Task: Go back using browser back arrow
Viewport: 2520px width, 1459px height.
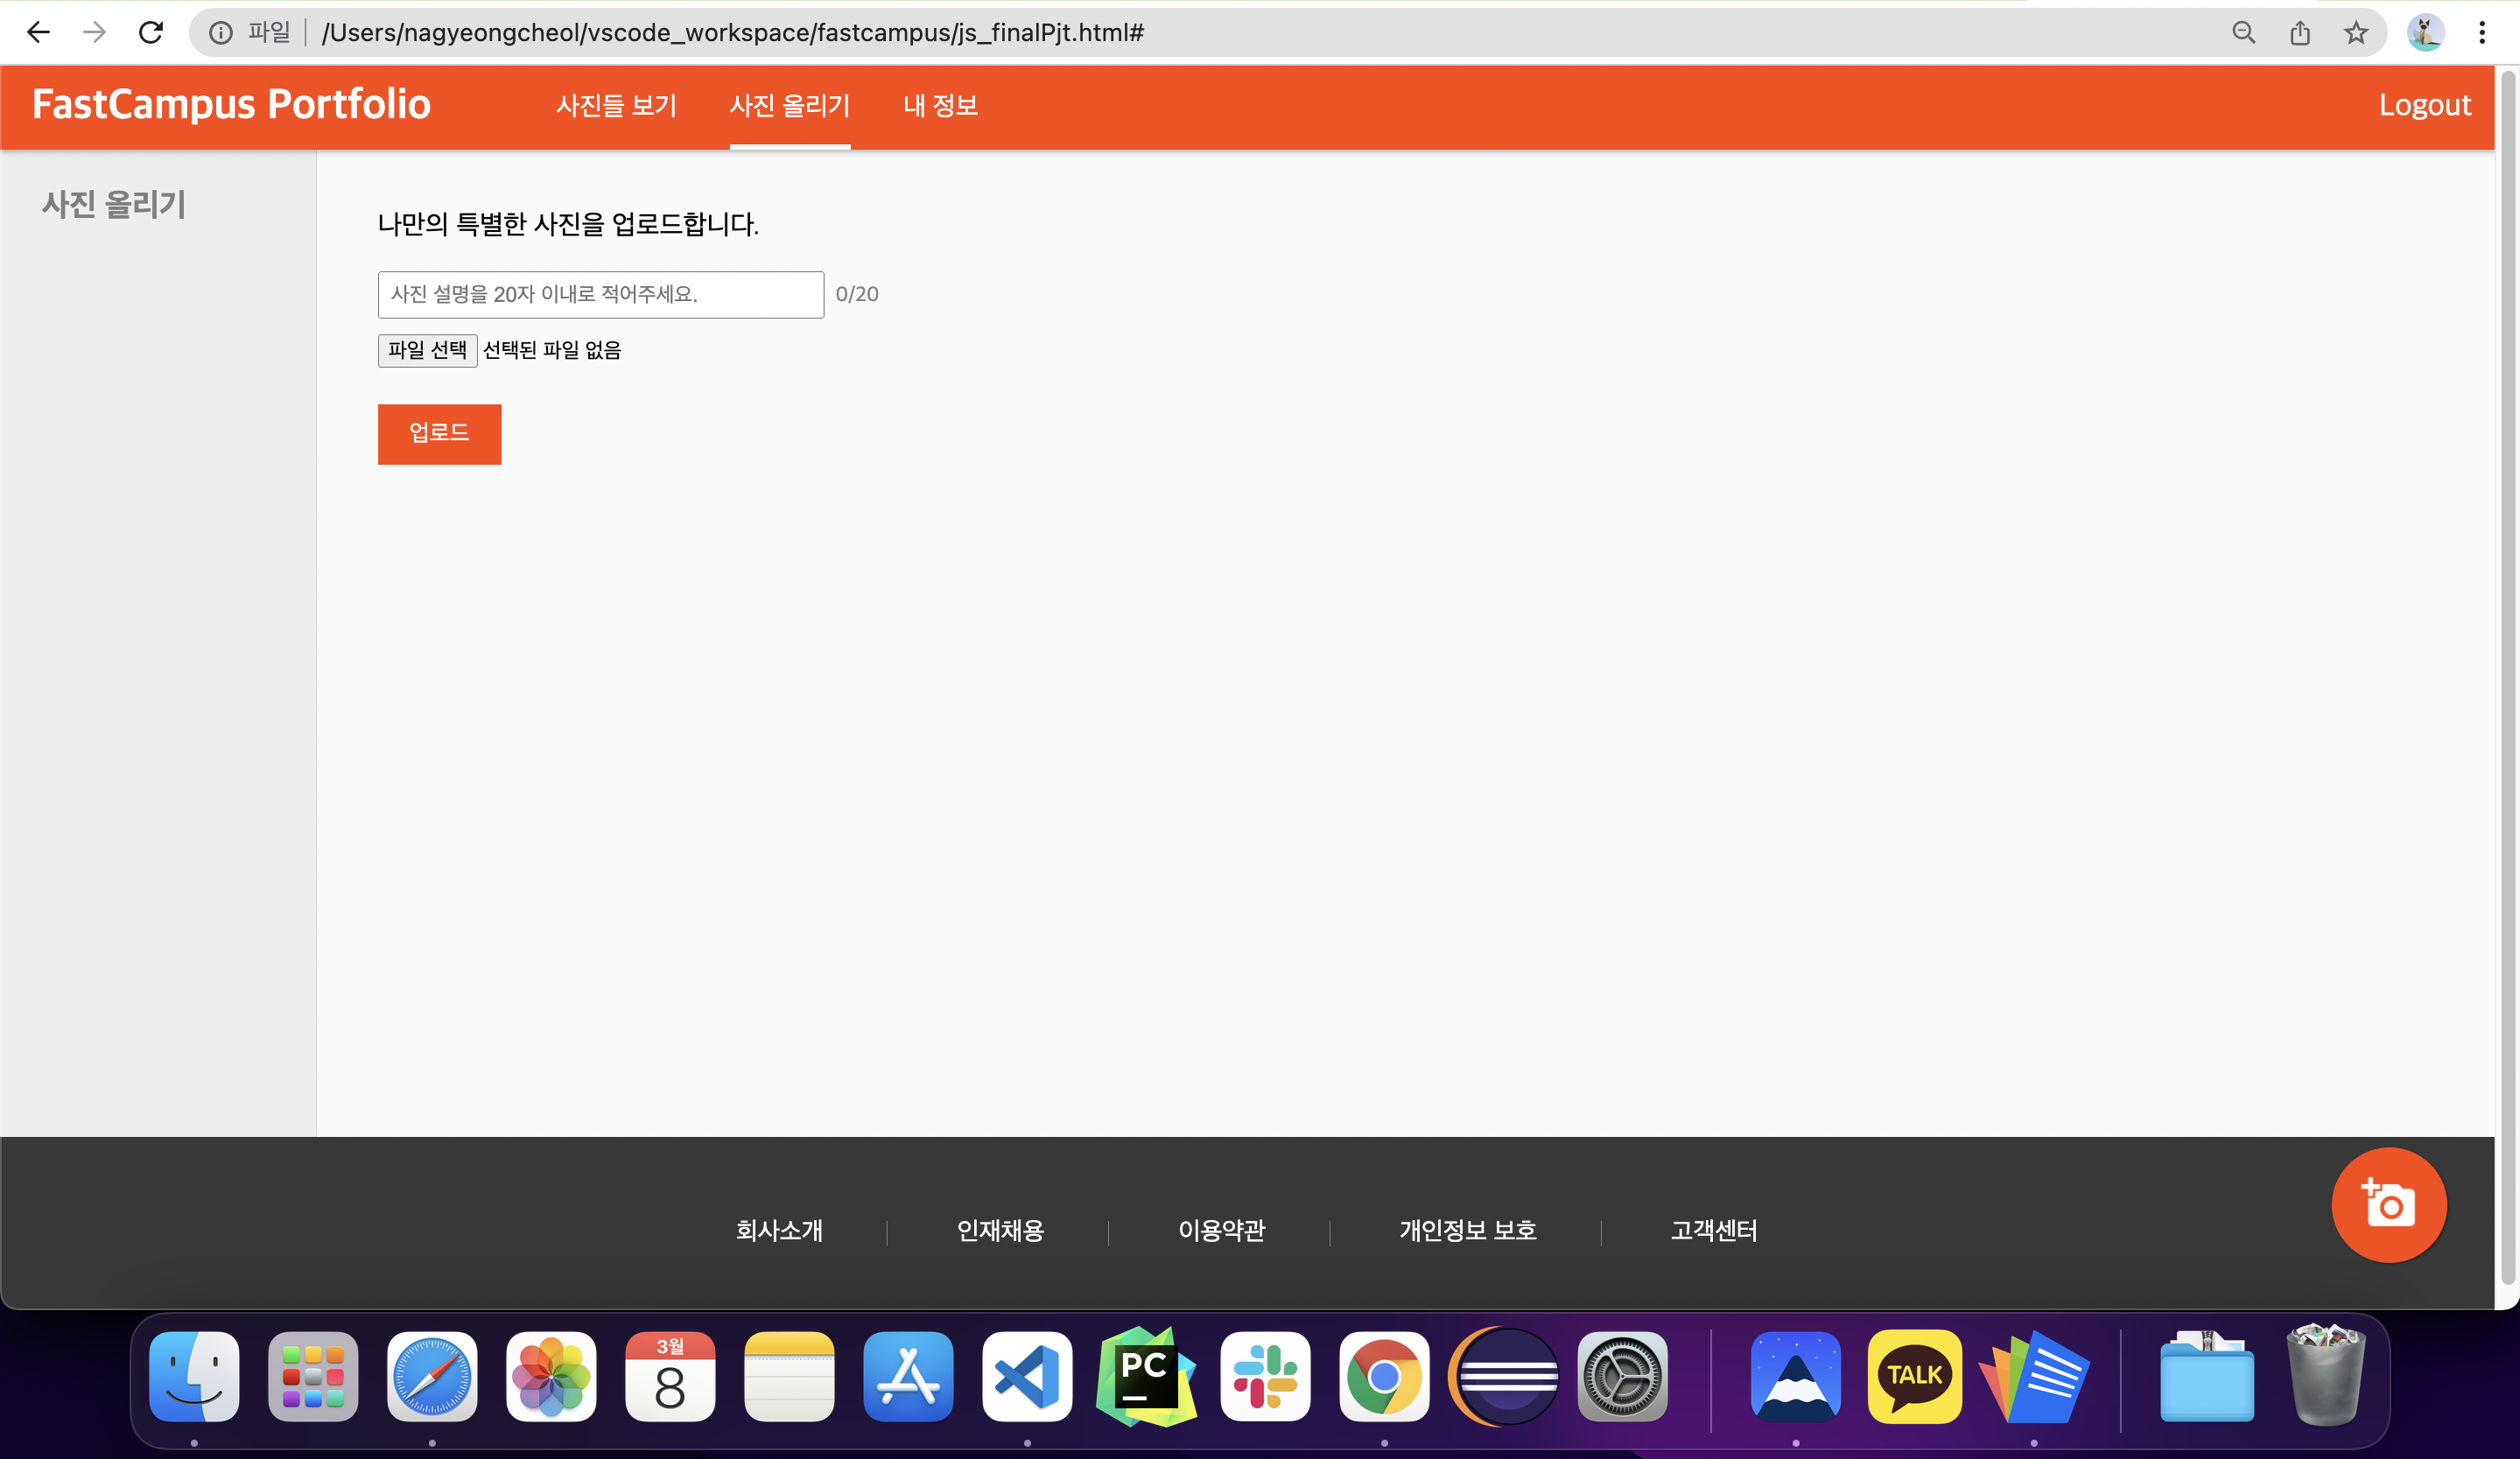Action: click(x=38, y=33)
